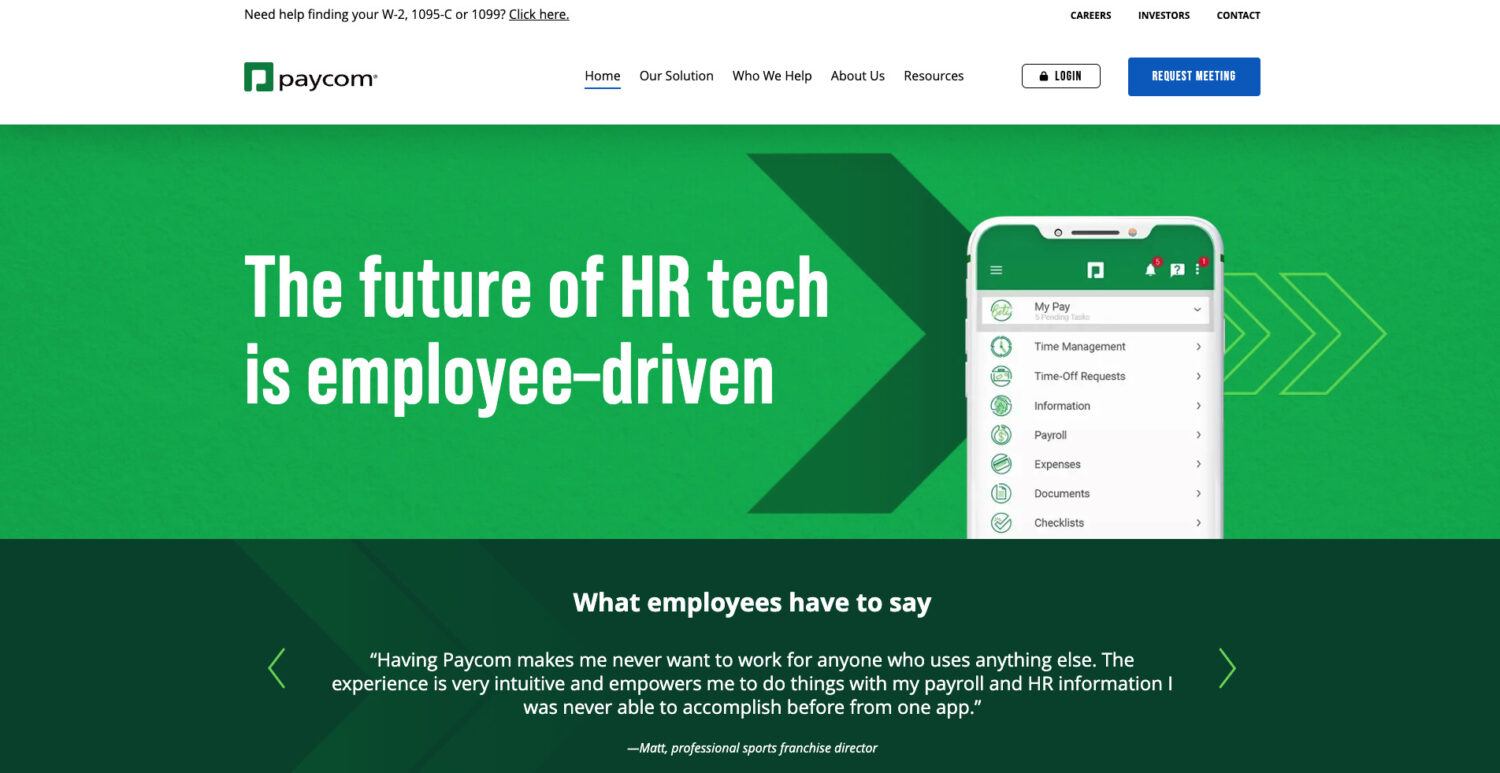Click the Checklists checkmark icon
The height and width of the screenshot is (773, 1500).
click(x=1001, y=523)
